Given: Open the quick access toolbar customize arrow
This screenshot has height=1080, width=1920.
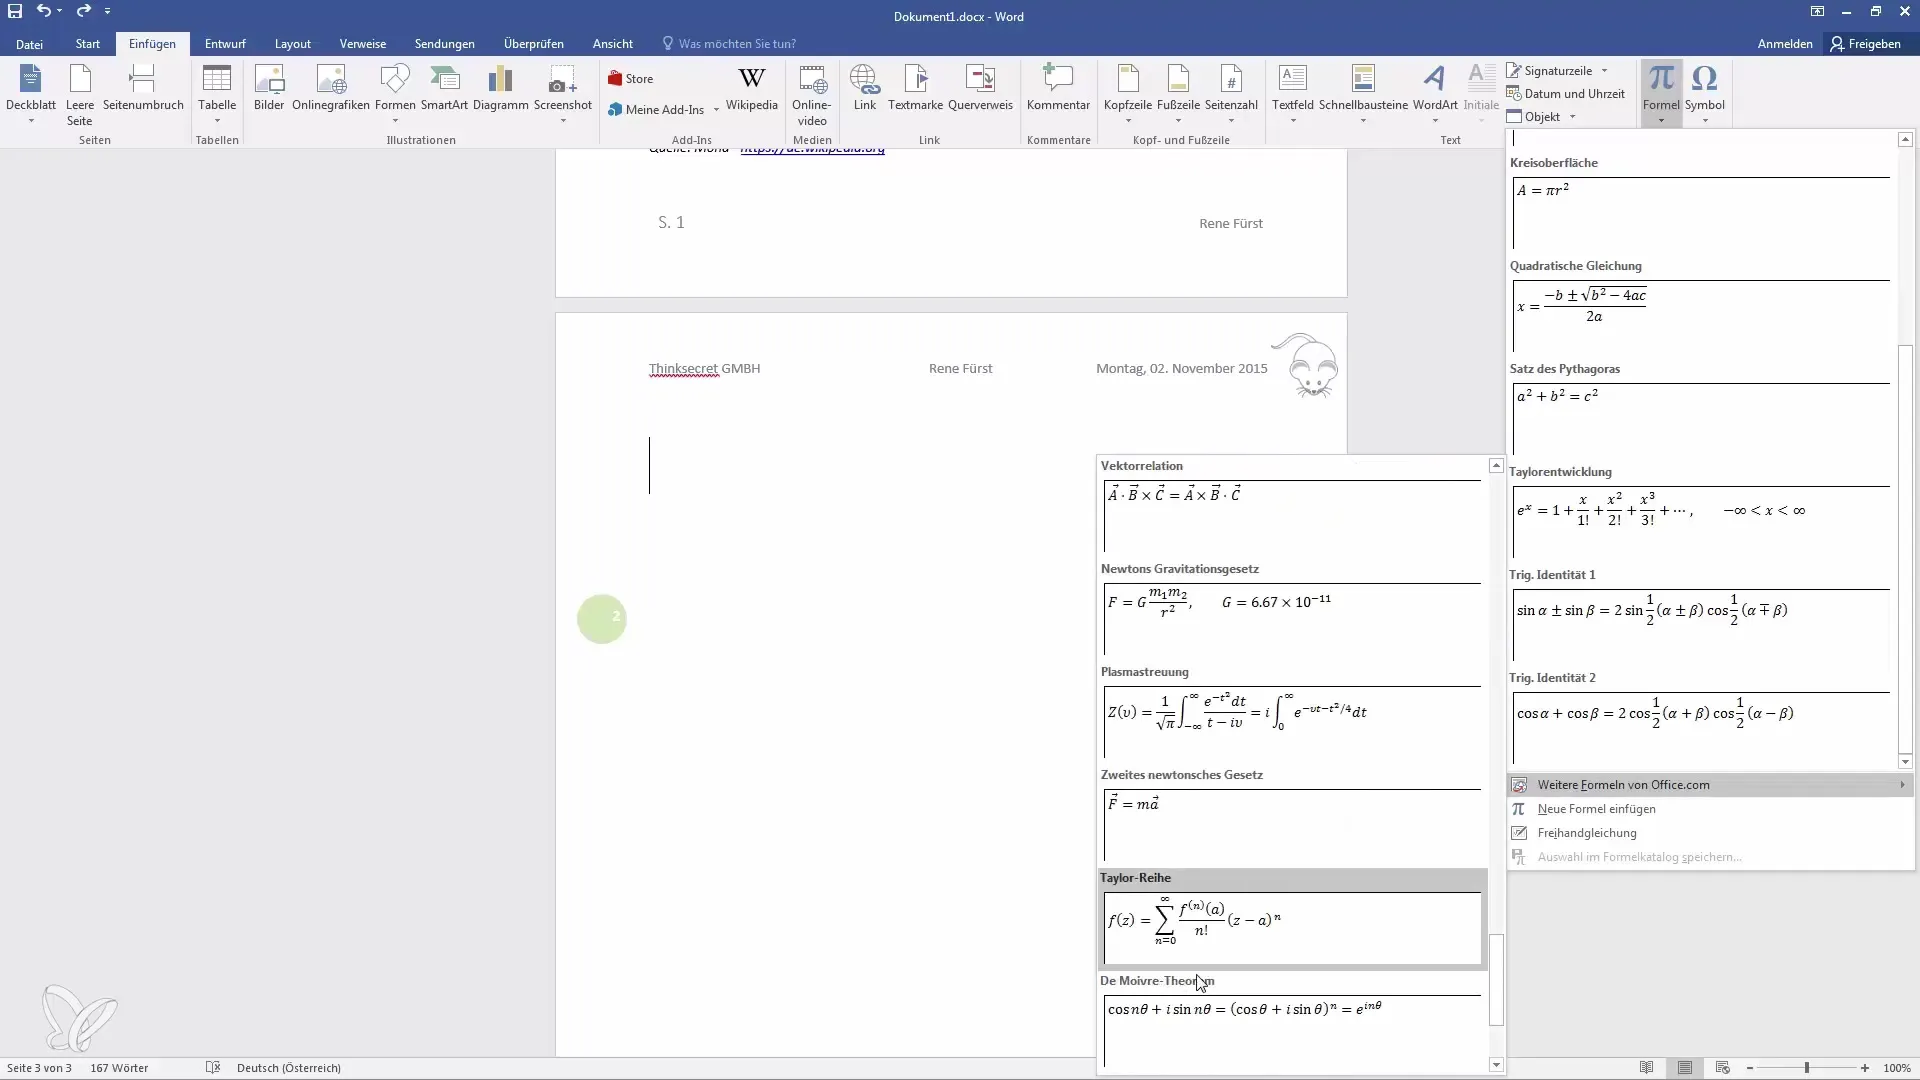Looking at the screenshot, I should [x=107, y=11].
